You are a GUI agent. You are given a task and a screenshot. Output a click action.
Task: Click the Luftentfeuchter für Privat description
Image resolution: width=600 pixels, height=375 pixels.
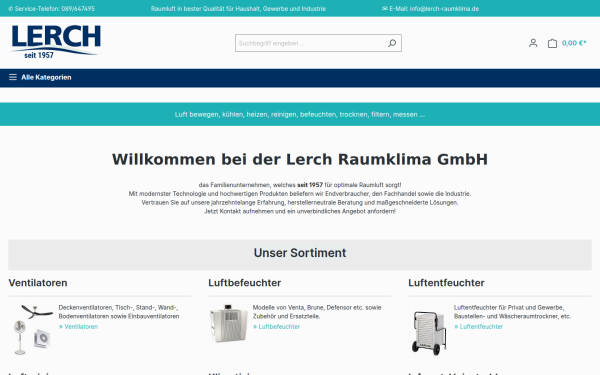point(512,312)
